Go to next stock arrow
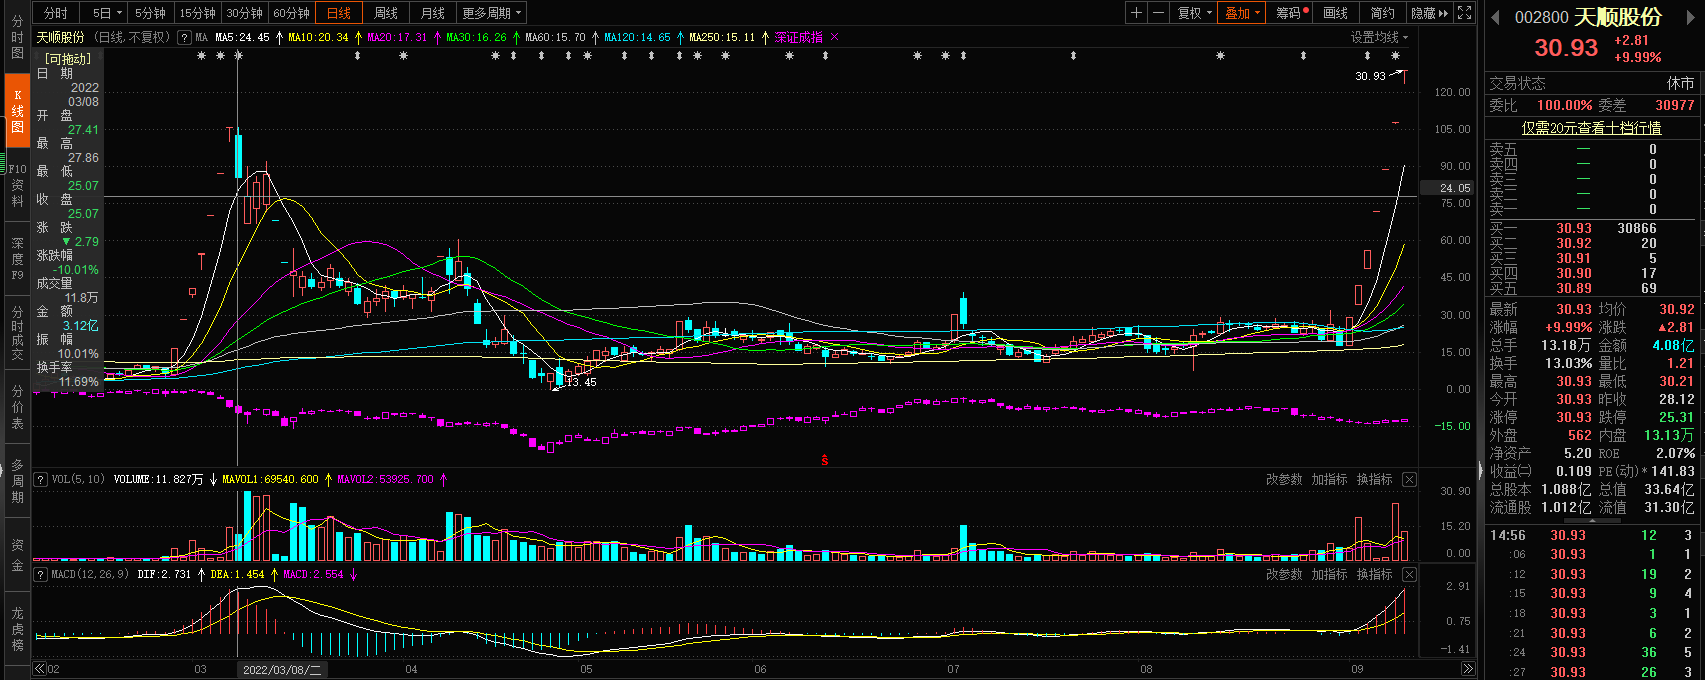The image size is (1705, 680). coord(1692,18)
